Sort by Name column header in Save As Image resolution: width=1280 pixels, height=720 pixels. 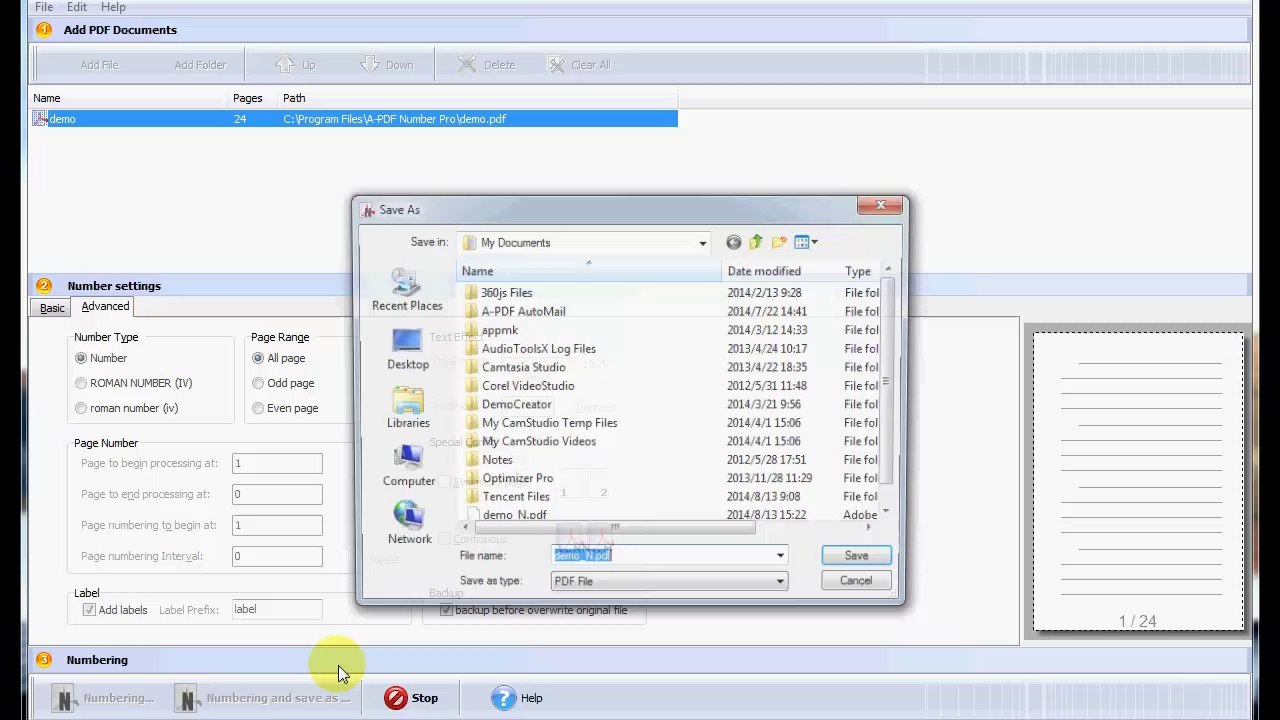[x=590, y=271]
